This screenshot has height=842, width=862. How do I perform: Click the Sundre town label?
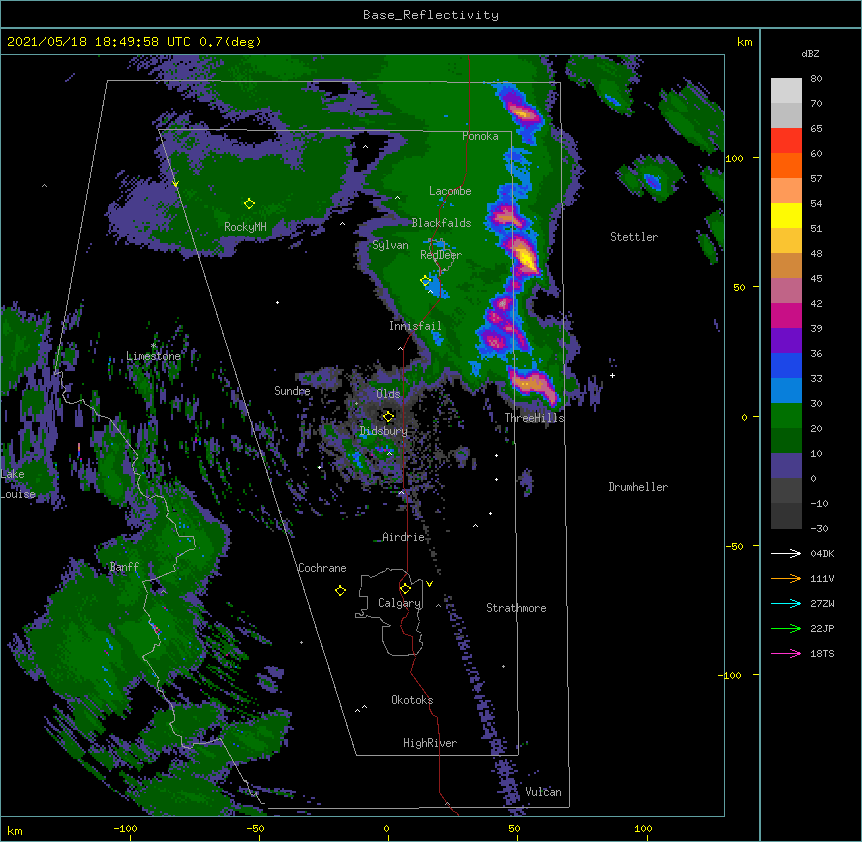pyautogui.click(x=292, y=391)
